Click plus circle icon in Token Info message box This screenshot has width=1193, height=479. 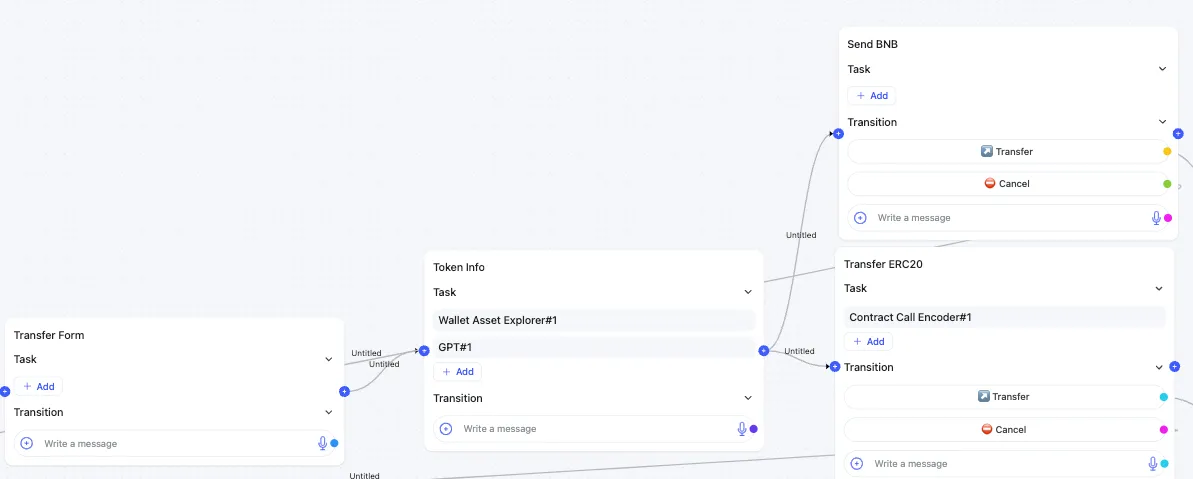446,429
